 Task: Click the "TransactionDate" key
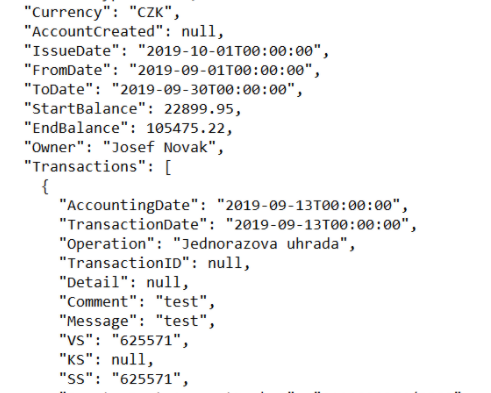click(x=133, y=225)
